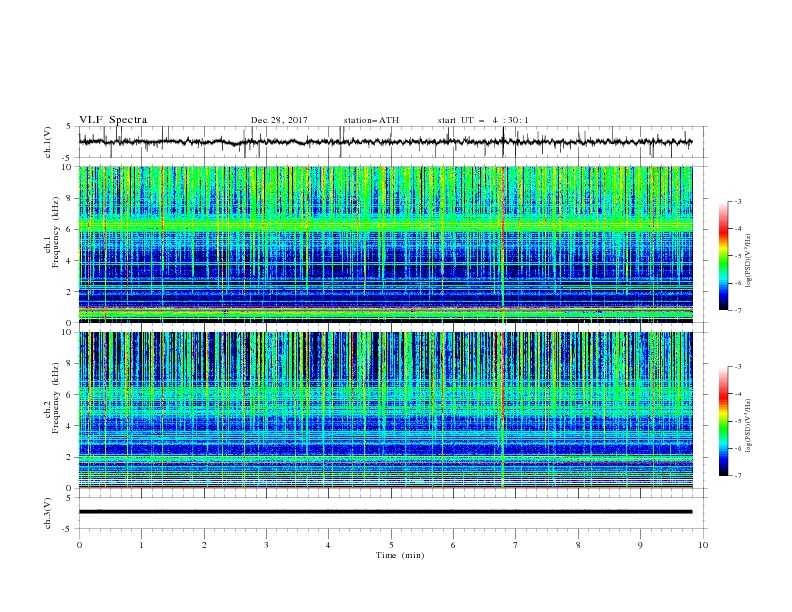Screen dimensions: 792x612
Task: Click time axis tick label "8"
Action: [x=578, y=545]
